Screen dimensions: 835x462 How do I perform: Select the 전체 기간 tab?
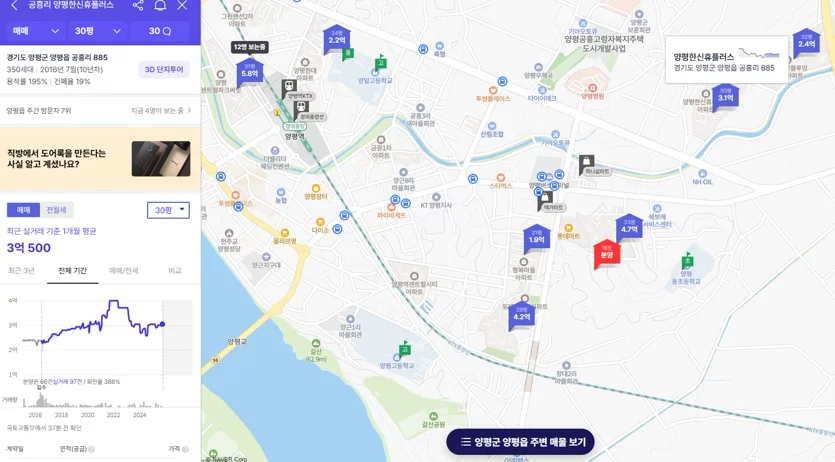coord(72,271)
